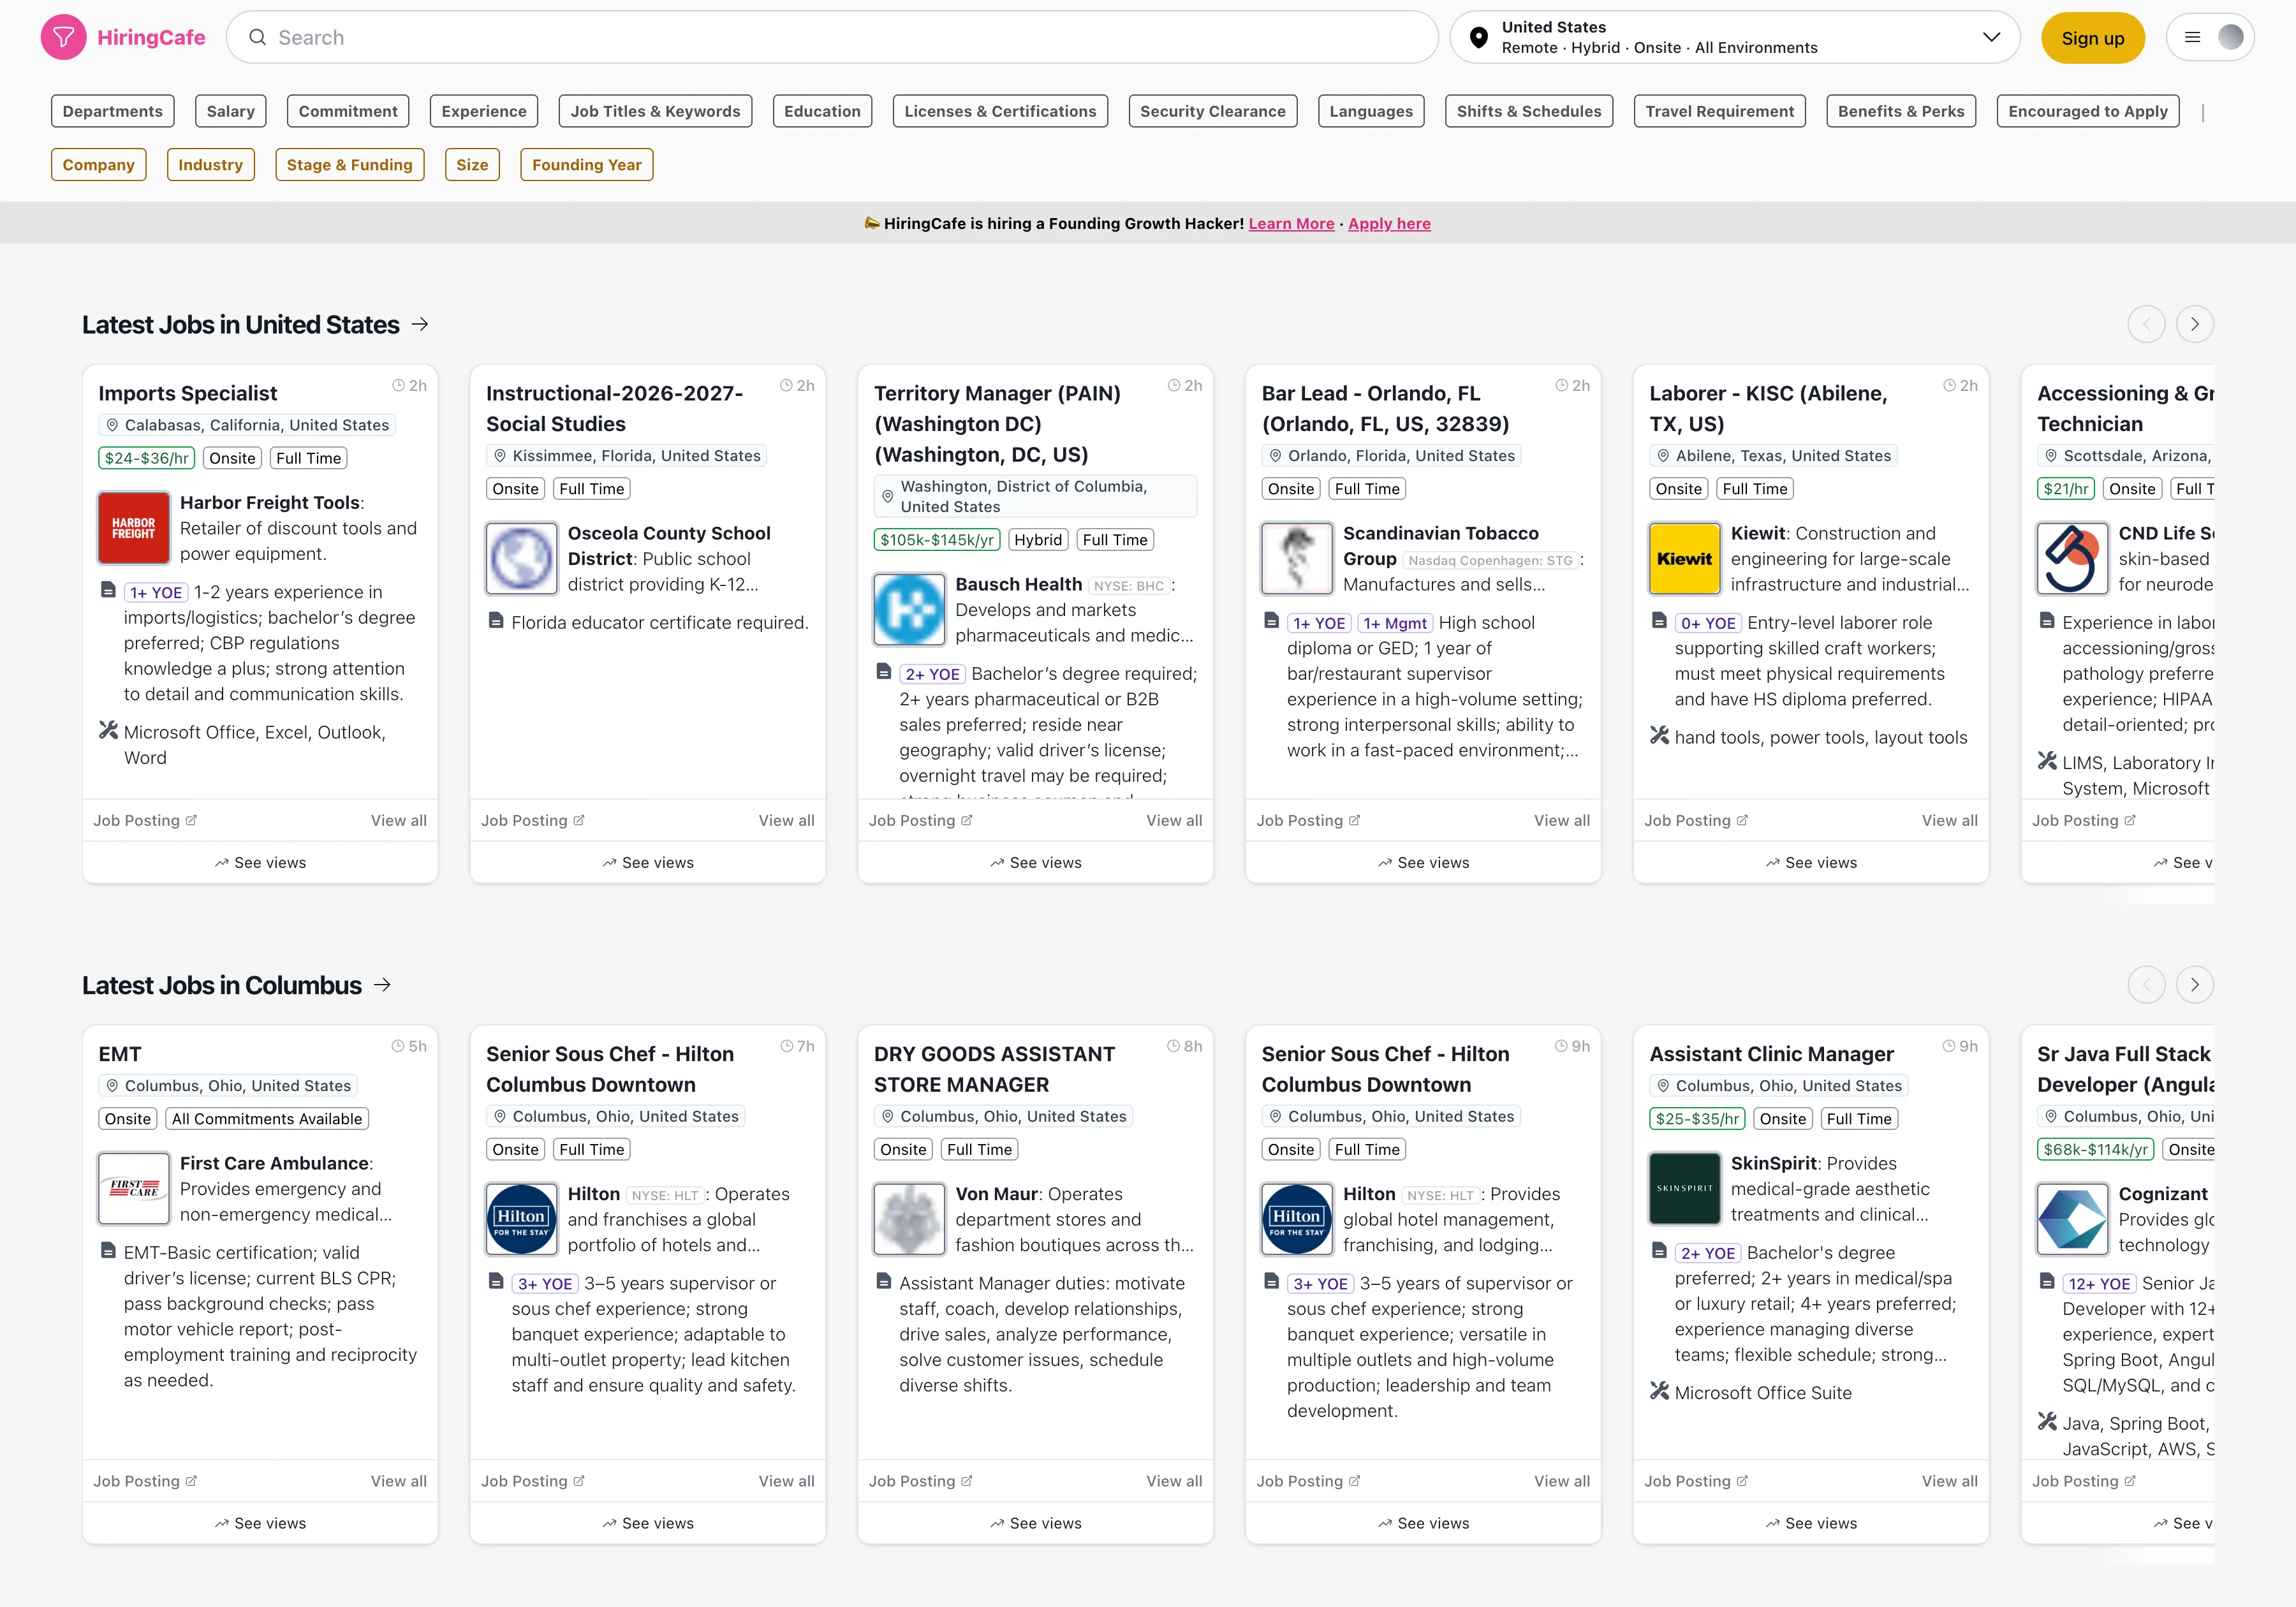Screen dimensions: 2296x1607
Task: Click the SkinSpirit company logo
Action: pyautogui.click(x=1684, y=1189)
